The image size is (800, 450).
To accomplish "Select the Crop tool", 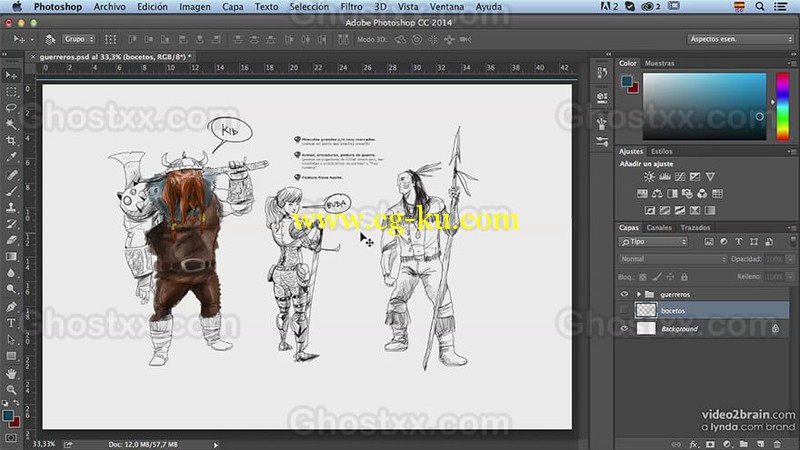I will (x=11, y=141).
